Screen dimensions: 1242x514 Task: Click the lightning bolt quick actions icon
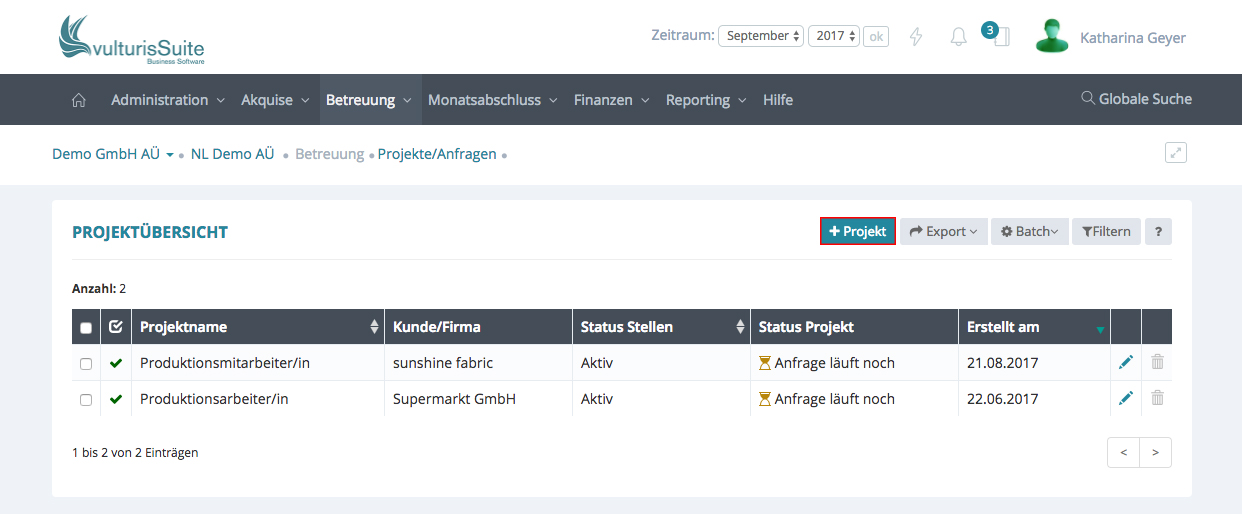(915, 37)
